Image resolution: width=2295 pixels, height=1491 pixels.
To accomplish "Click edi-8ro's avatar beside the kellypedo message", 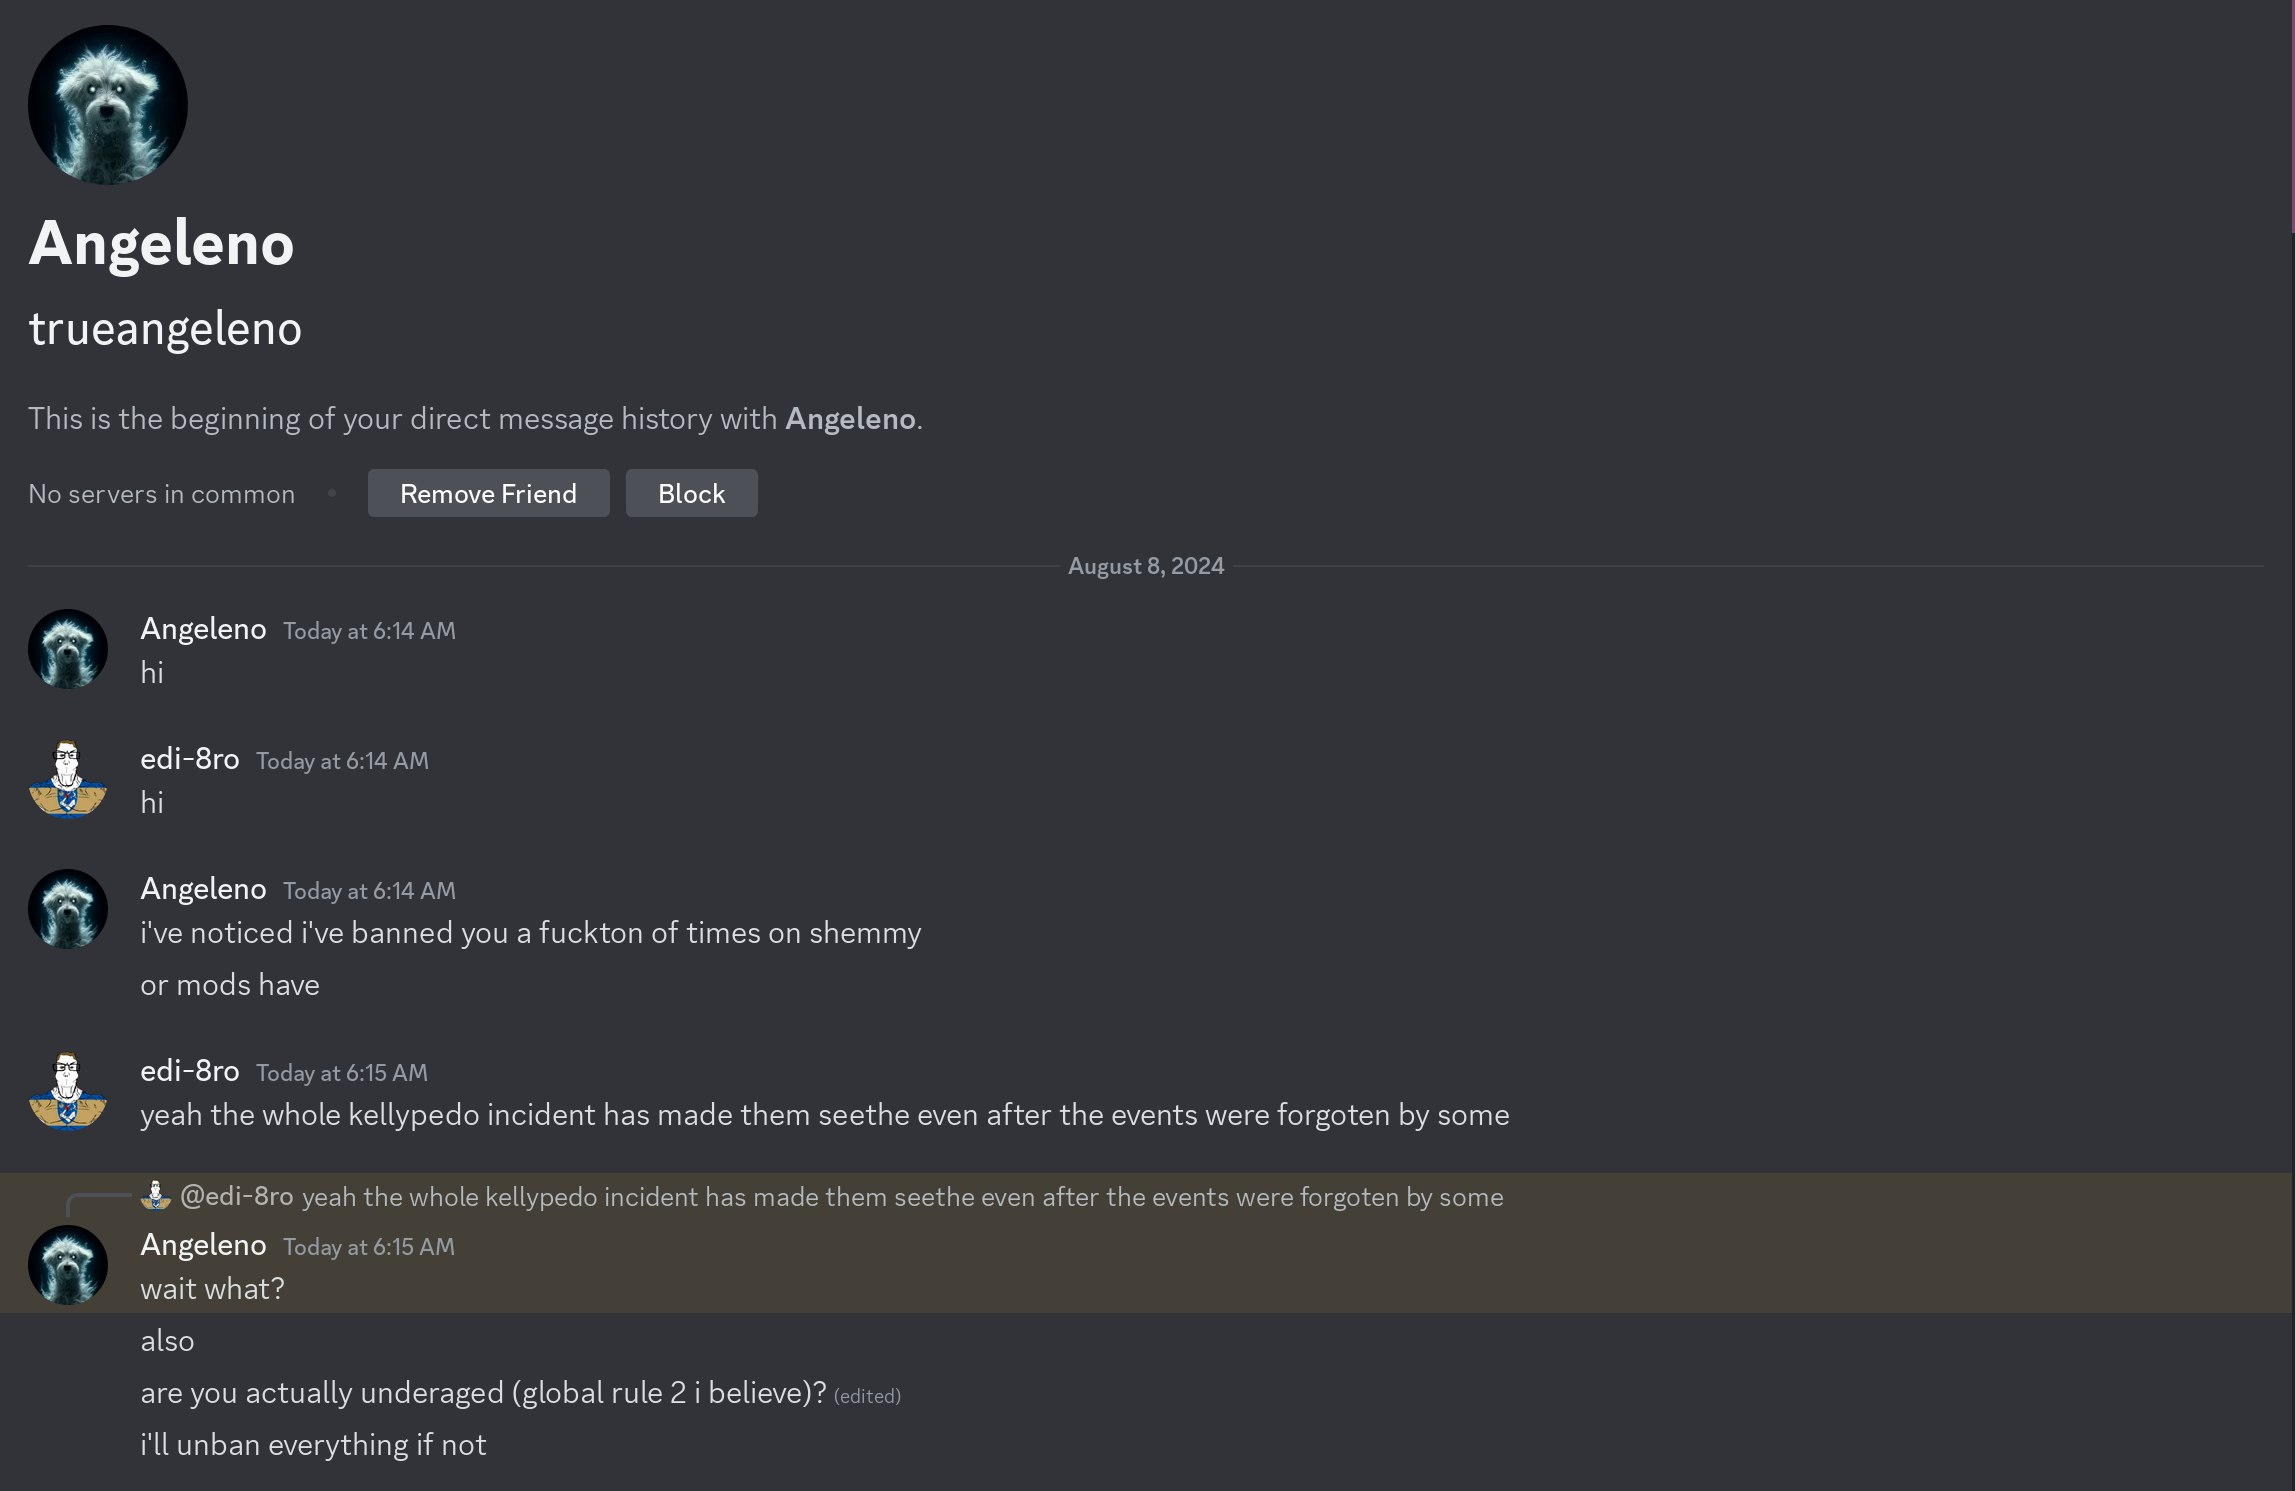I will click(x=68, y=1091).
